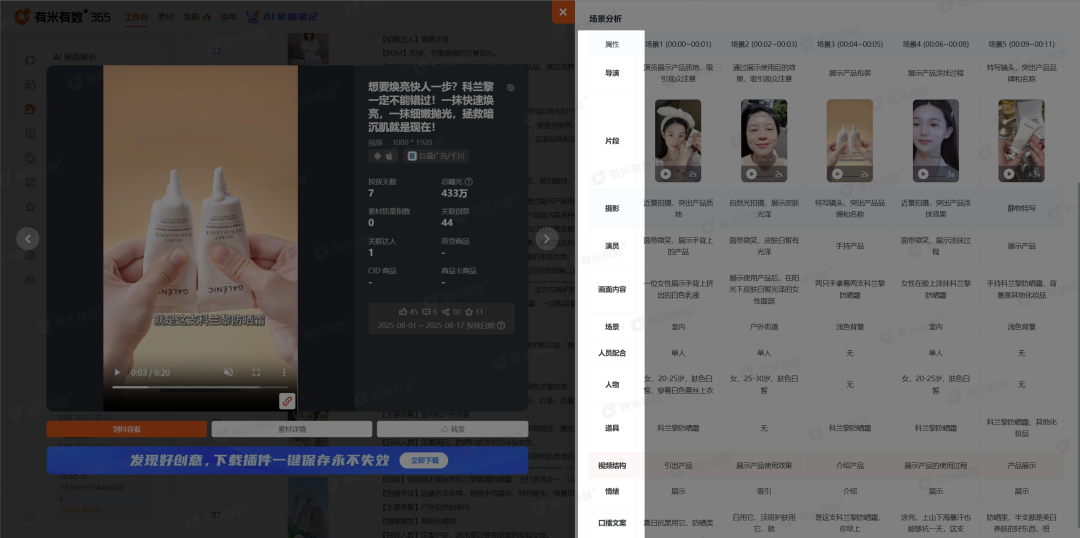The height and width of the screenshot is (538, 1080).
Task: Play the Scene 5 clip thumbnail
Action: [1008, 173]
